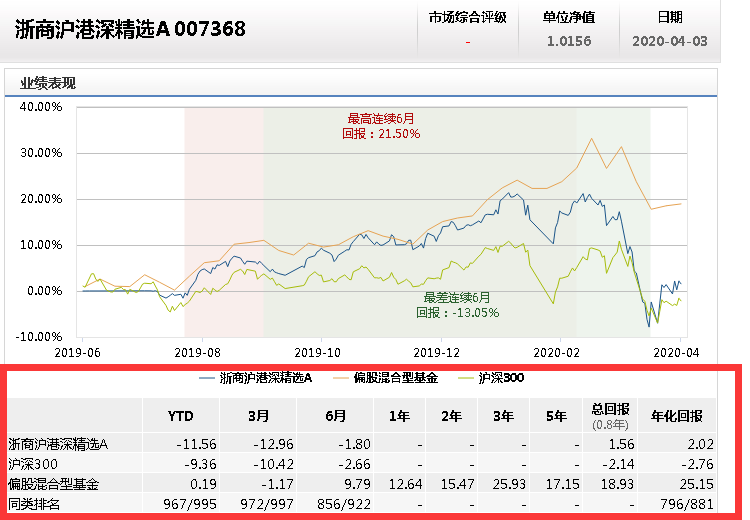Viewport: 750px width, 520px height.
Task: Click the YTD value -11.56
Action: click(196, 444)
